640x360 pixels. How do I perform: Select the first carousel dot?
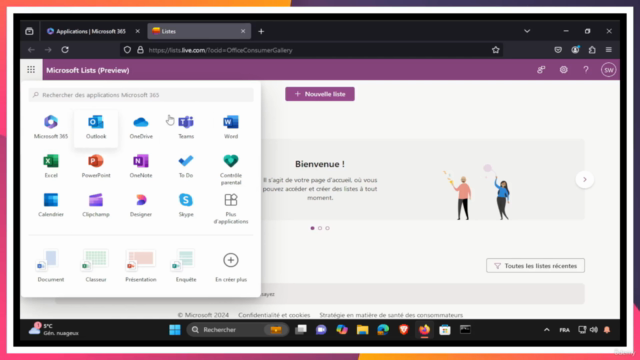point(313,228)
